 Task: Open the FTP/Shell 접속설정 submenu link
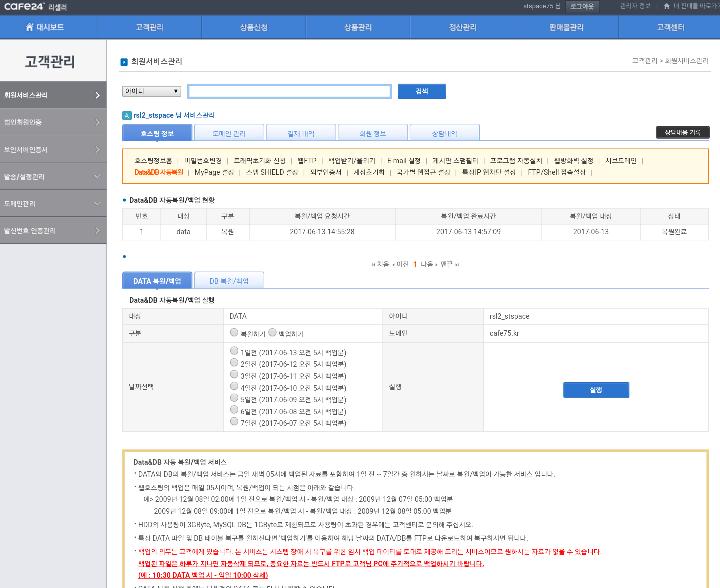point(557,172)
